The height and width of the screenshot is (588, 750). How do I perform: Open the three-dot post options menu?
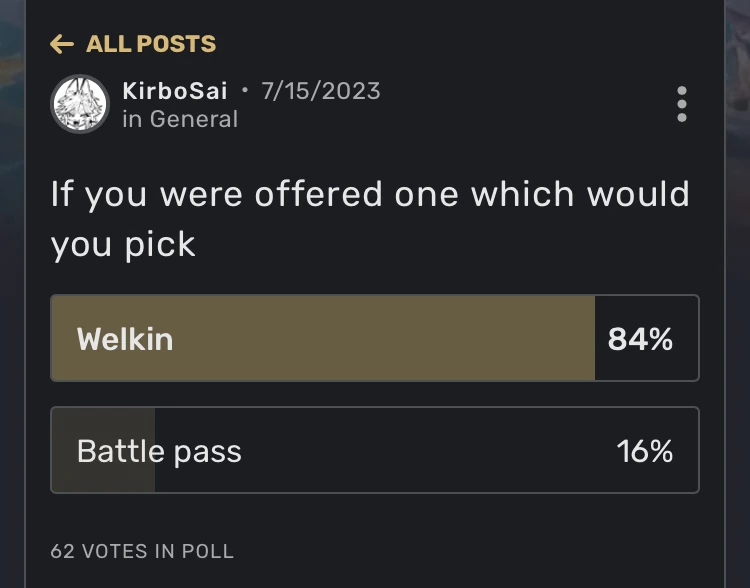point(681,104)
